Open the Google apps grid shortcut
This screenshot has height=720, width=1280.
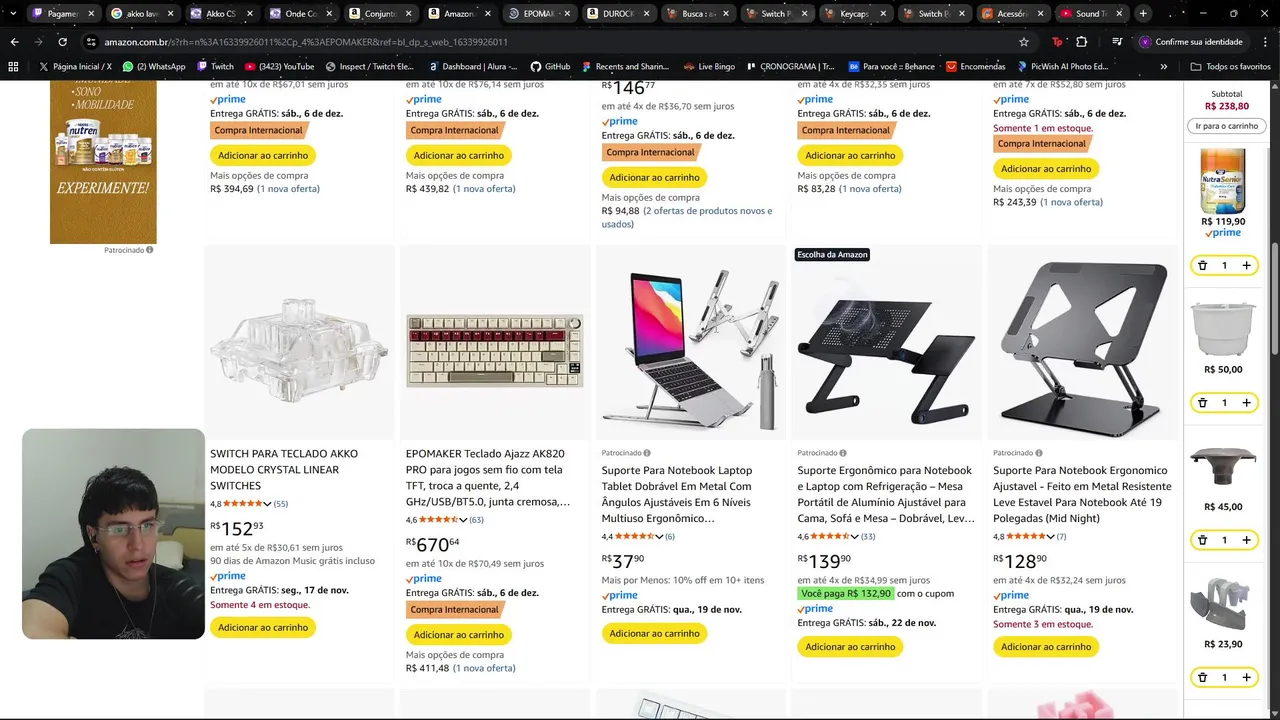tap(13, 67)
